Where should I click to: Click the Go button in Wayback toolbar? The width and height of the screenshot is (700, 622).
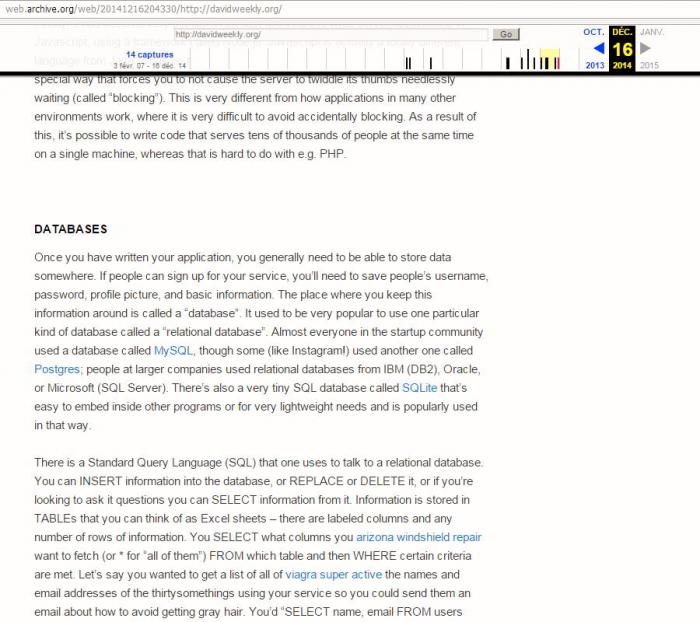click(x=506, y=34)
